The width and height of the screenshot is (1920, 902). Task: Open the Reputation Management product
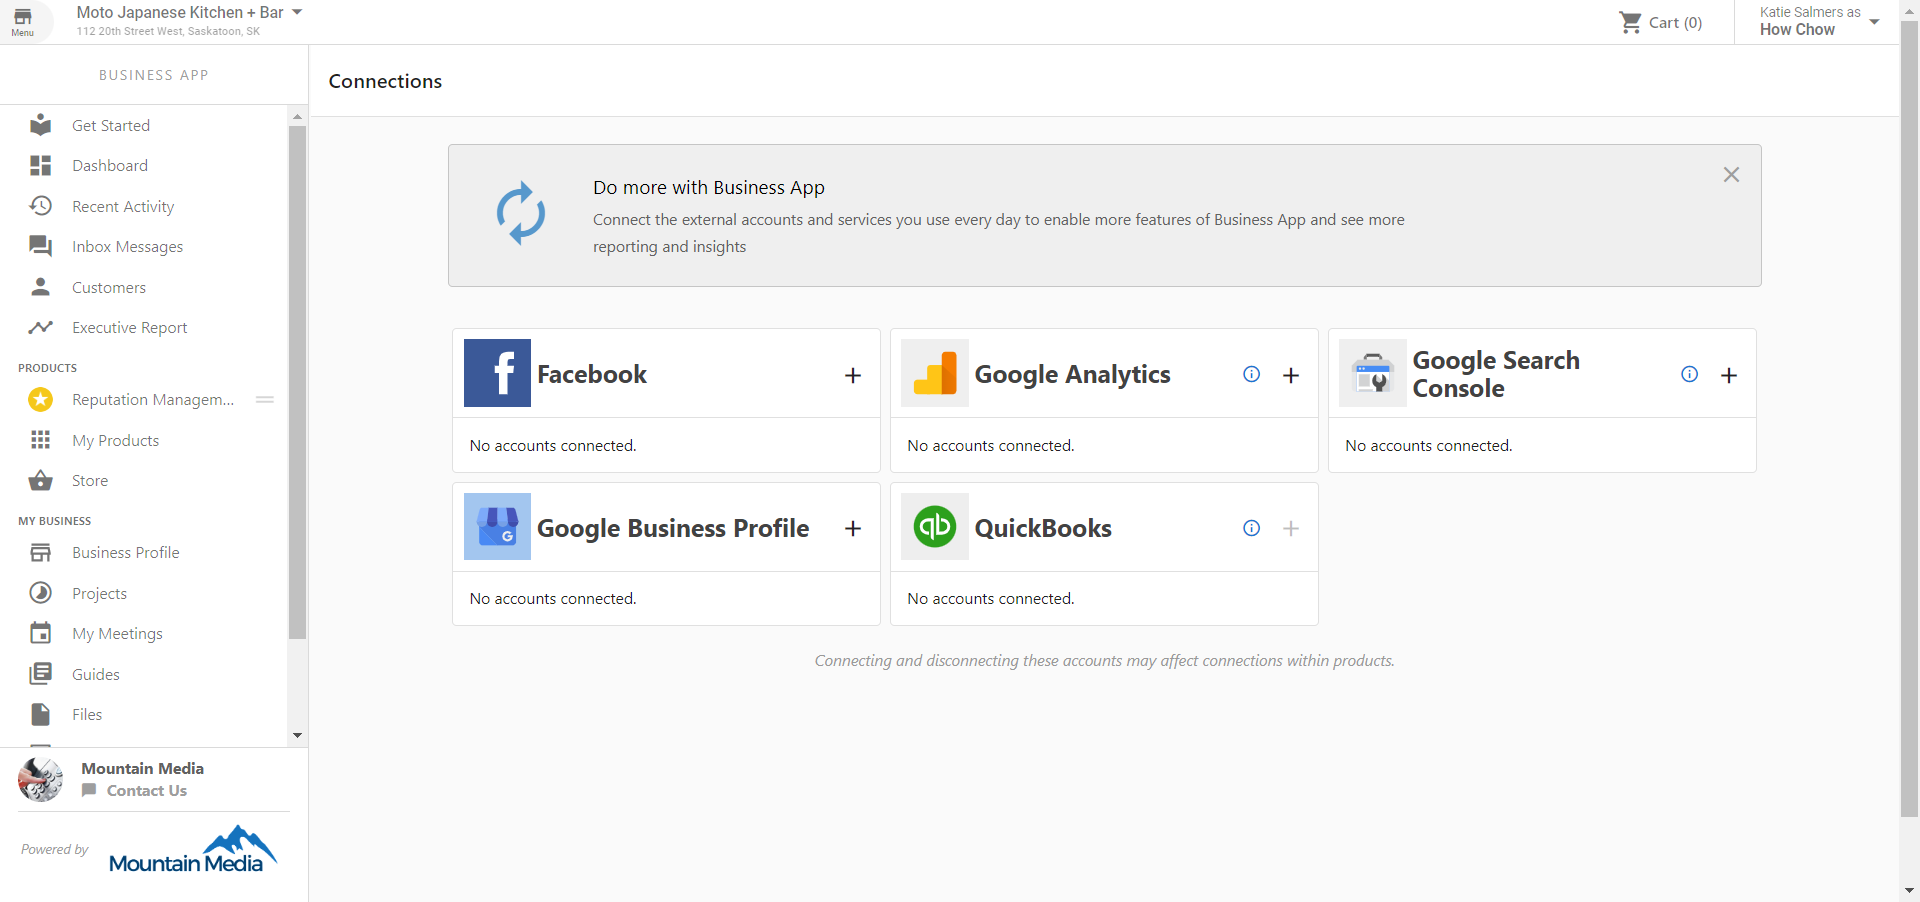(153, 399)
